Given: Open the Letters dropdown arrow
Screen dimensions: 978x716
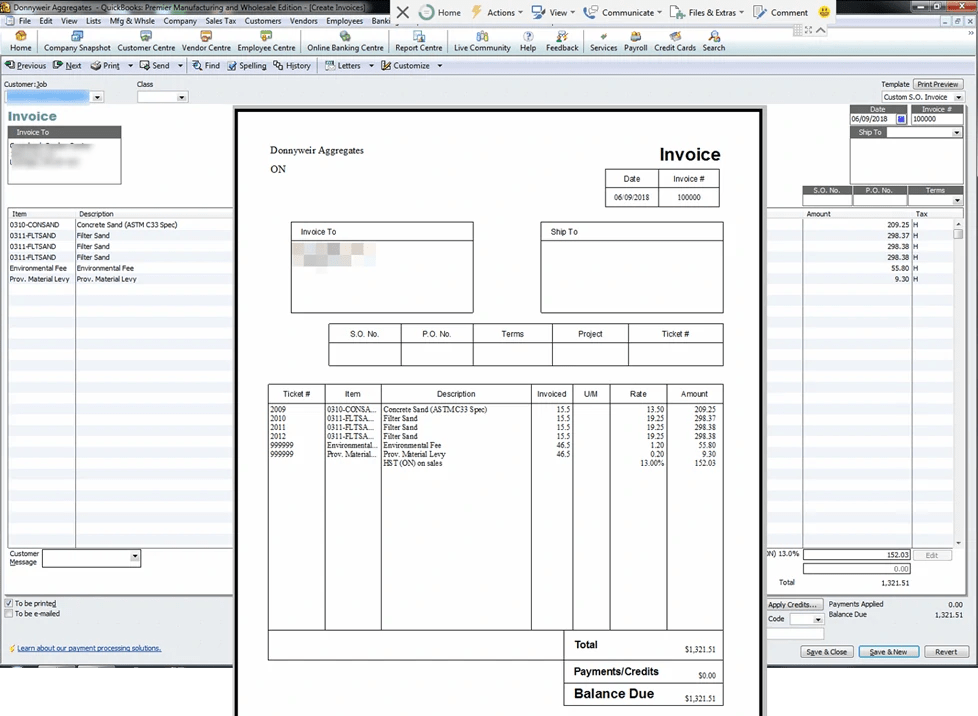Looking at the screenshot, I should (371, 65).
